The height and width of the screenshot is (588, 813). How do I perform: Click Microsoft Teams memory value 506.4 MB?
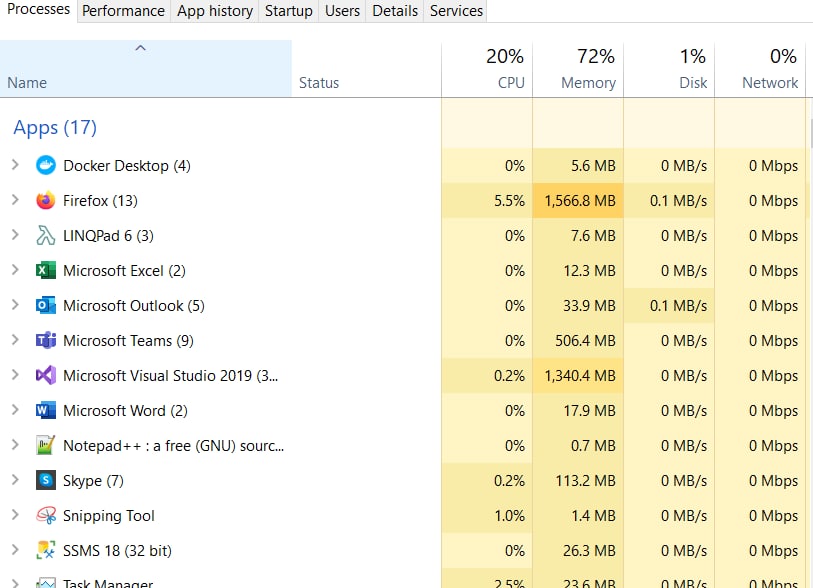tap(585, 341)
